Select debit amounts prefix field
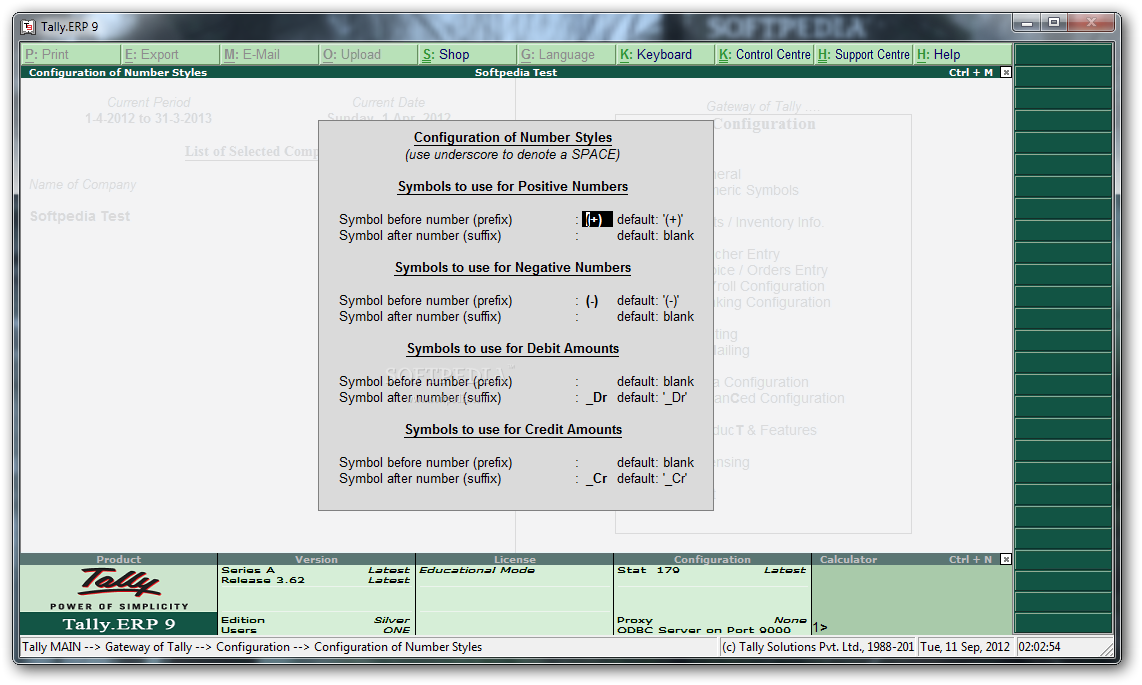Viewport: 1142px width, 685px height. (x=596, y=381)
